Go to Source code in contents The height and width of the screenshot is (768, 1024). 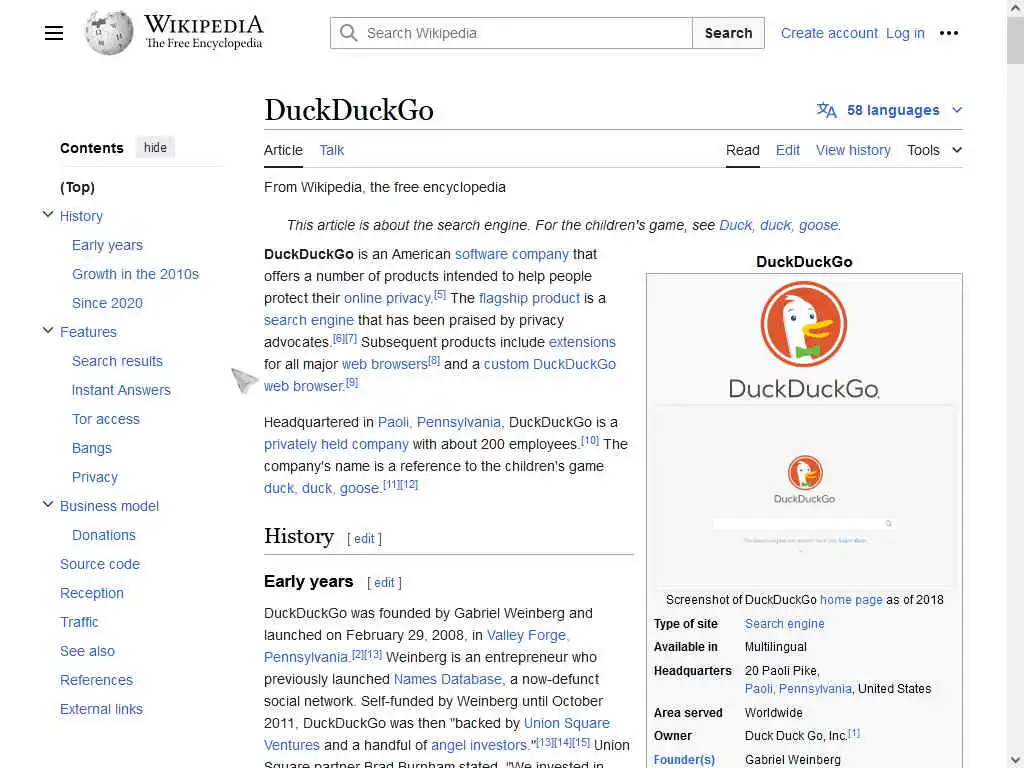pos(100,564)
